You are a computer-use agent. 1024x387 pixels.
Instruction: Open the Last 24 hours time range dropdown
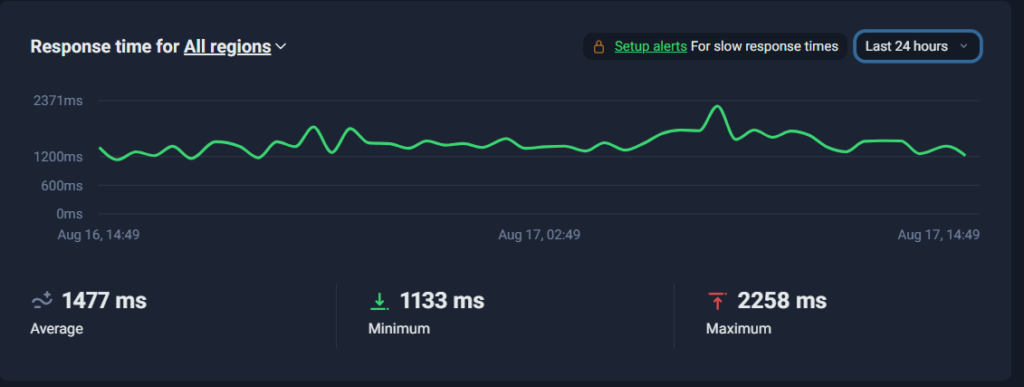pos(918,46)
